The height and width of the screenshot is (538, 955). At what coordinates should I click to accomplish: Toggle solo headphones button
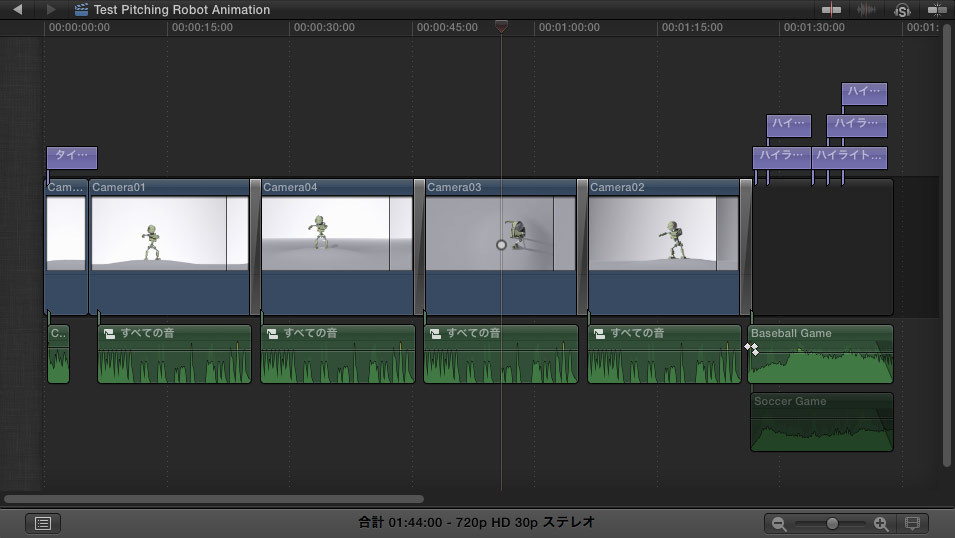pyautogui.click(x=902, y=9)
